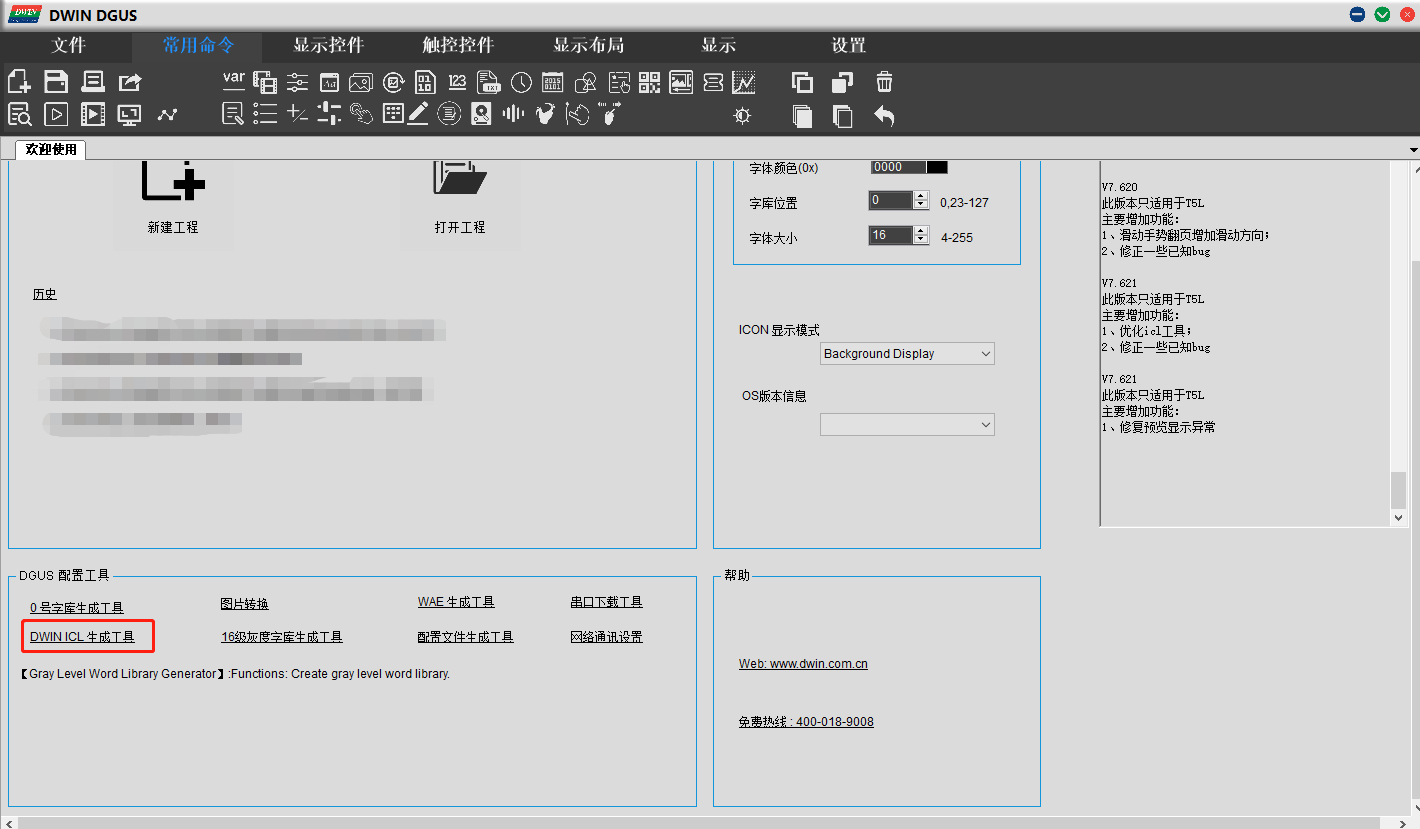
Task: Open the OS版本信息 dropdown
Action: pyautogui.click(x=907, y=425)
